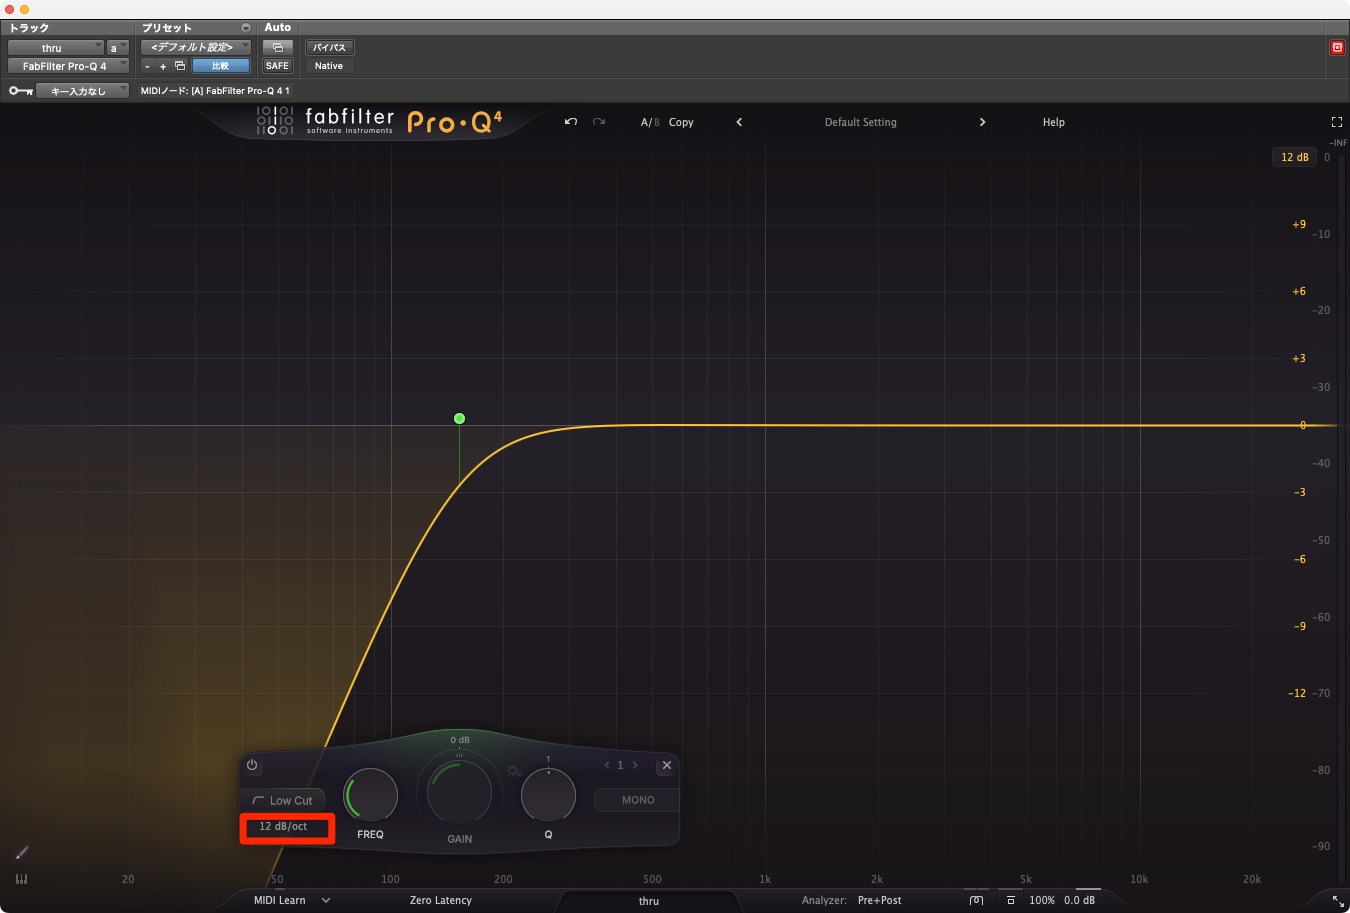This screenshot has height=913, width=1350.
Task: Copy A state to B
Action: pos(681,122)
